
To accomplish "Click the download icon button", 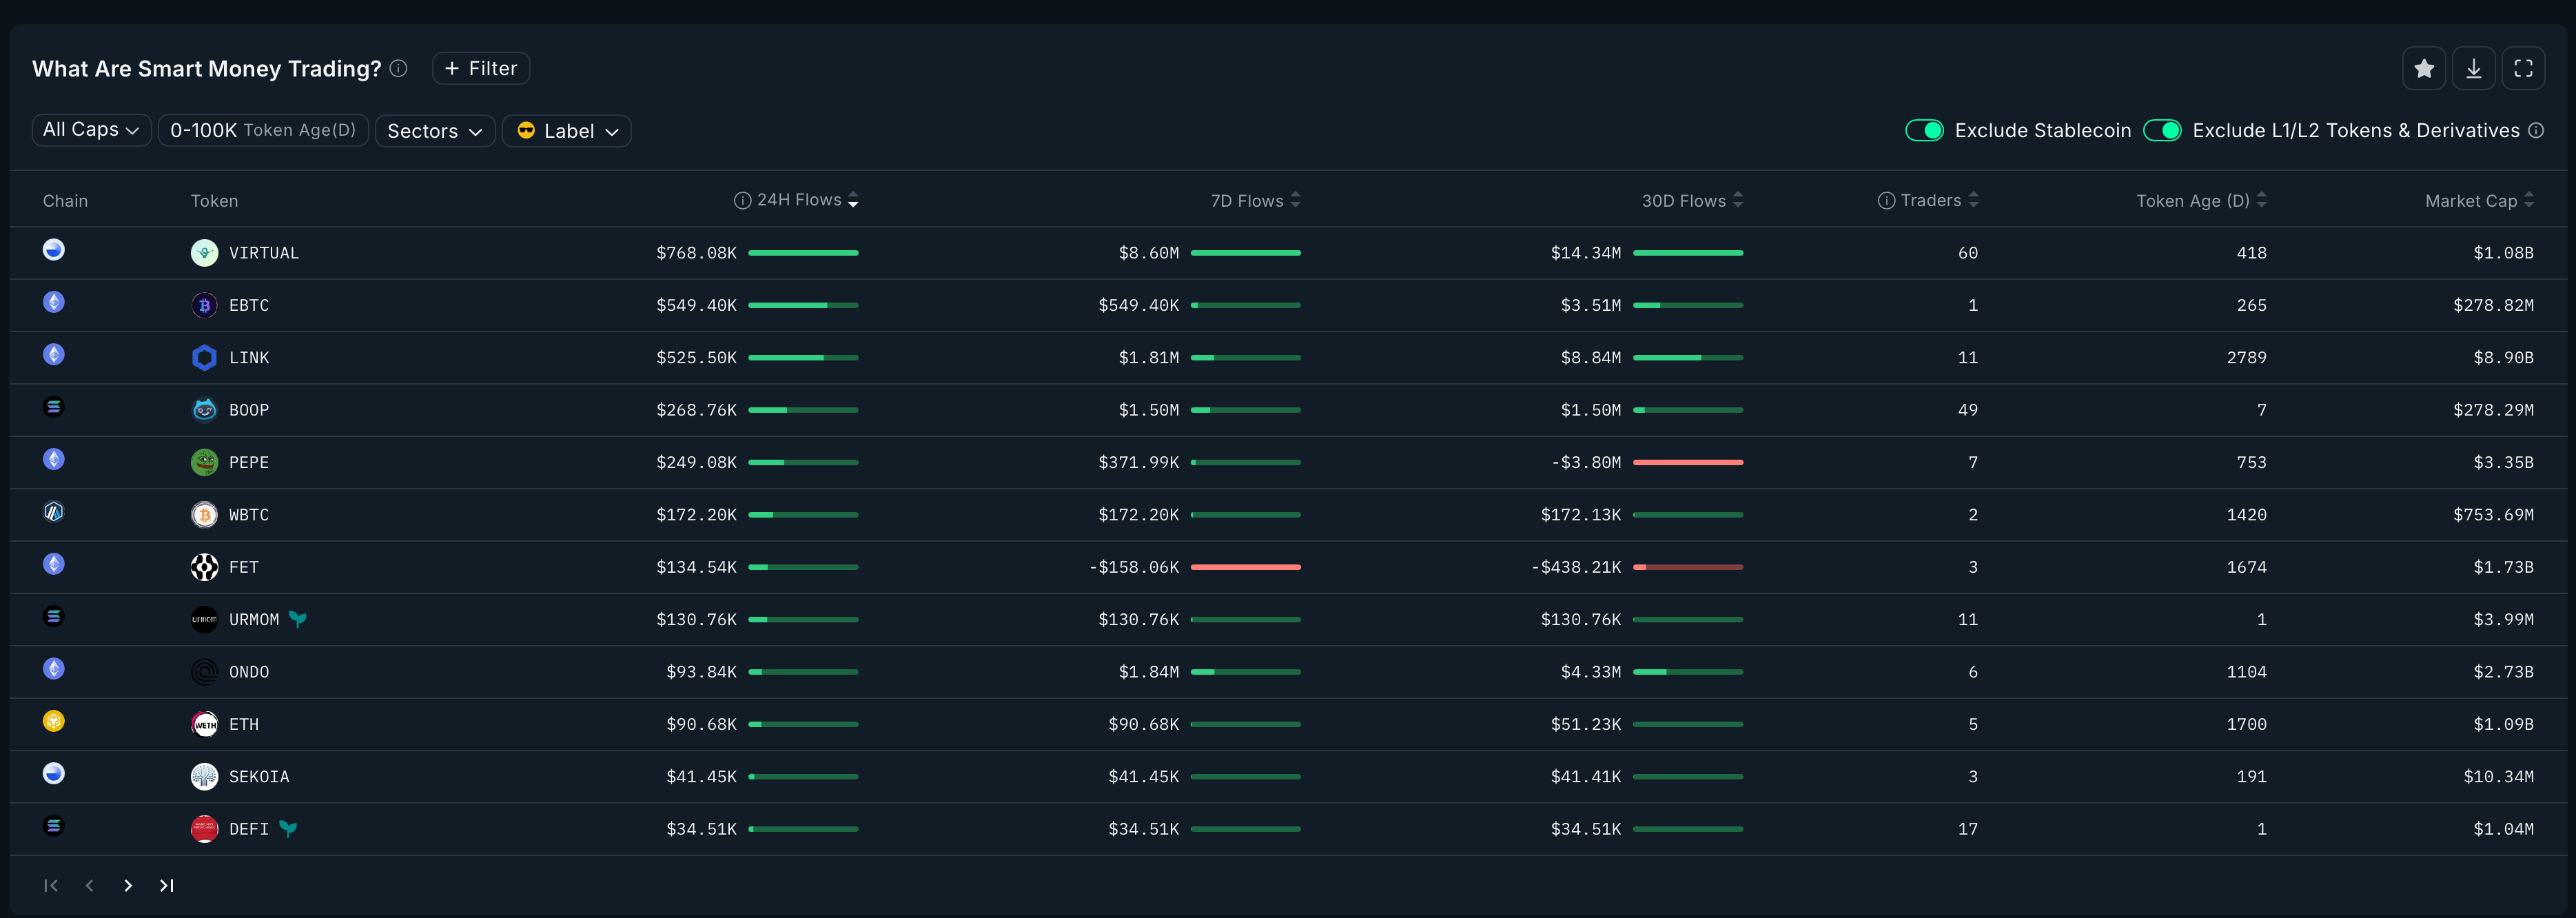I will [2473, 68].
